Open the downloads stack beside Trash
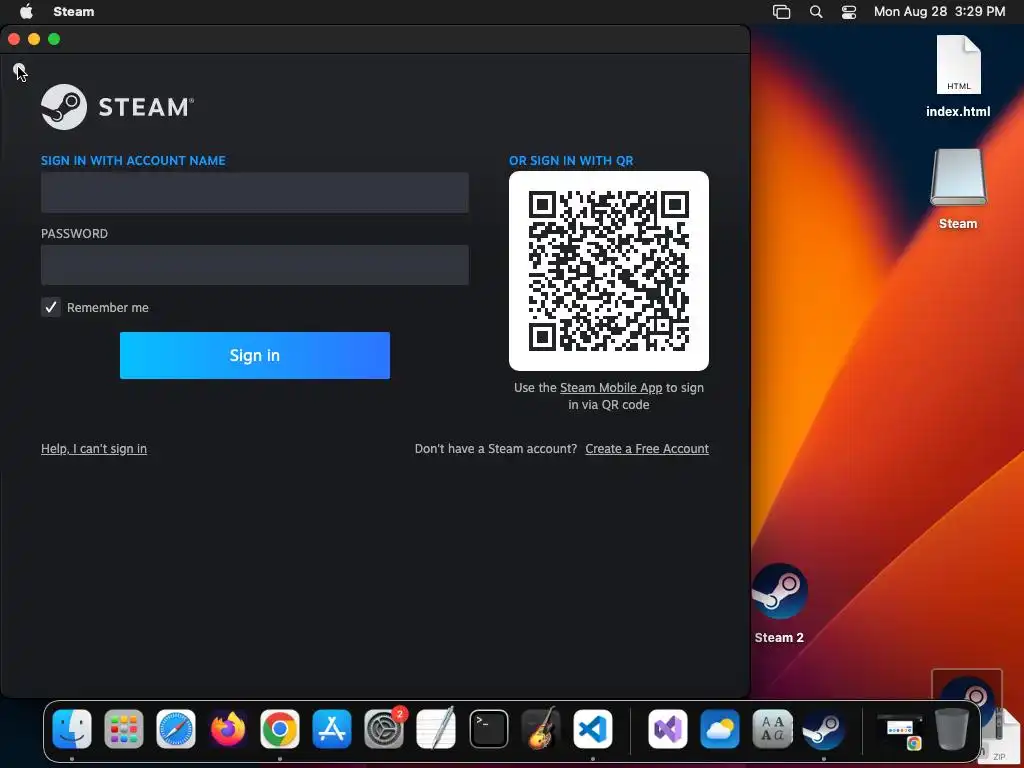1024x768 pixels. click(899, 730)
